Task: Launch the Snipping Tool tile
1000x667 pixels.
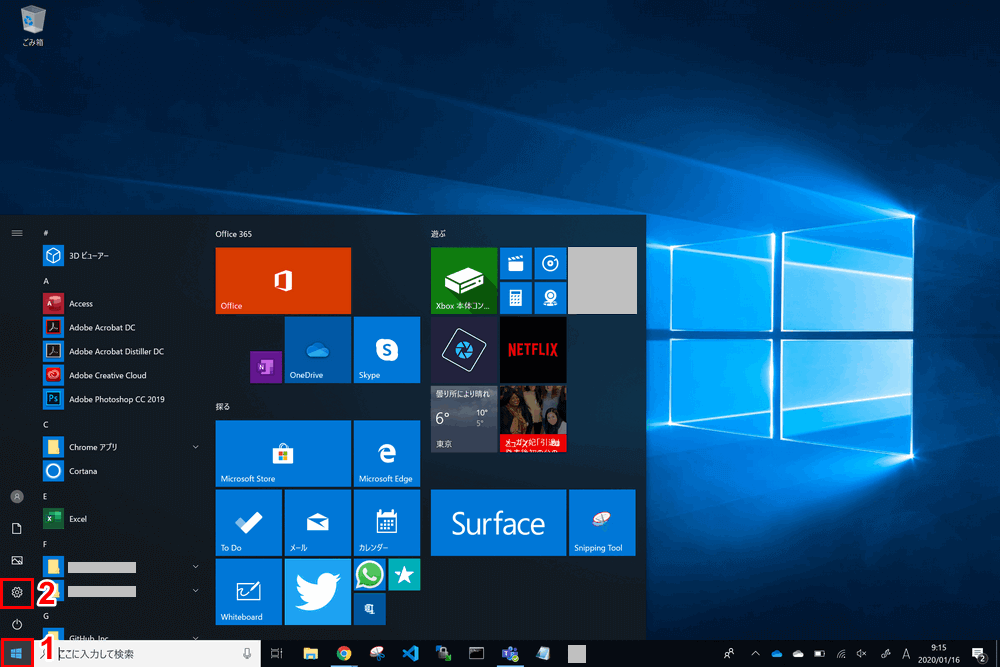Action: (602, 523)
